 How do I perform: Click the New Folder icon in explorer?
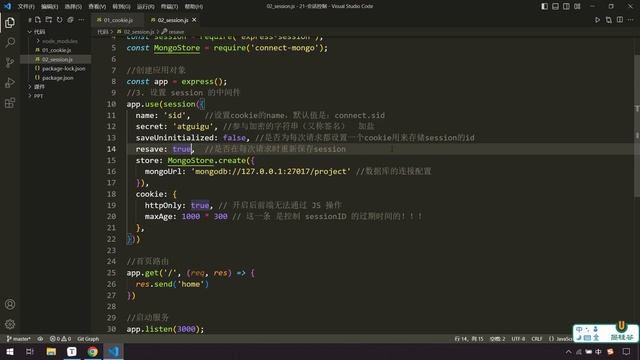(49, 20)
